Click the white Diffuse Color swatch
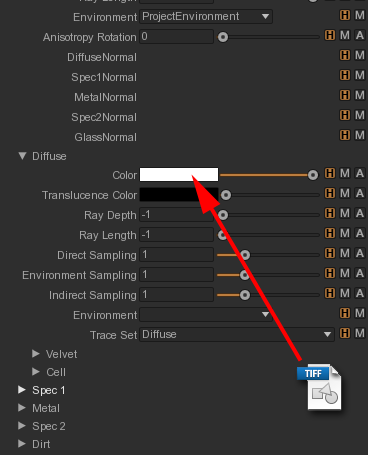The image size is (368, 455). 179,175
